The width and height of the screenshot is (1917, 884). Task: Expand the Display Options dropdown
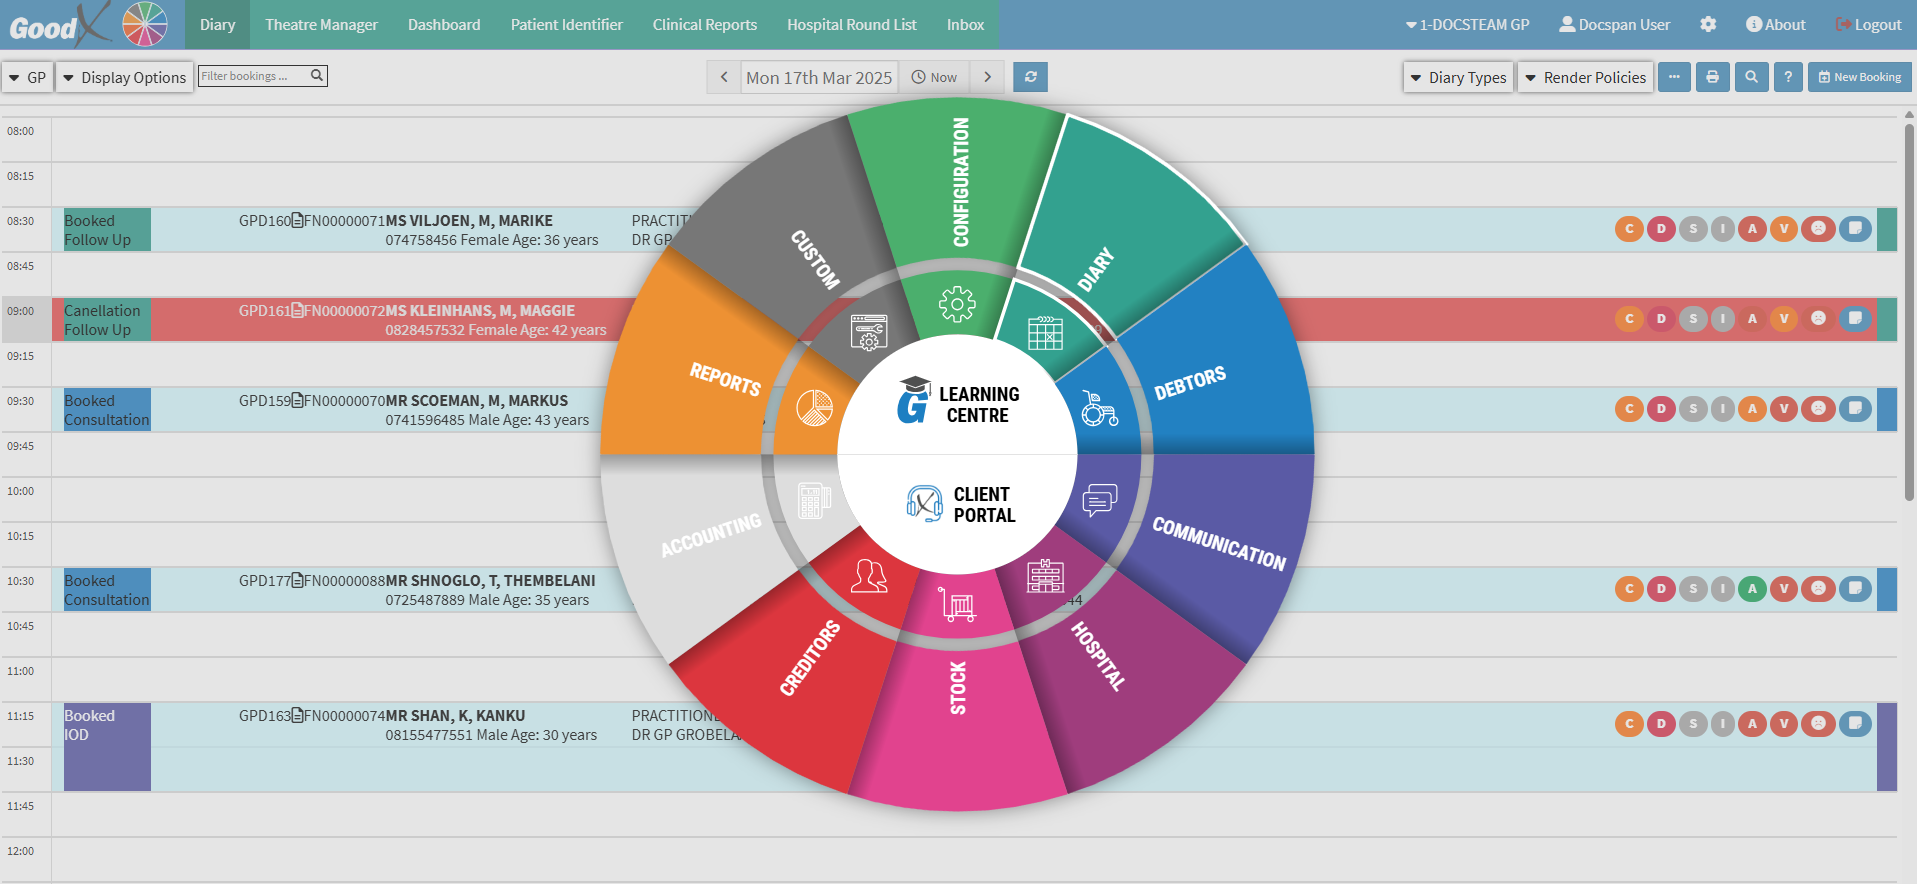point(124,77)
